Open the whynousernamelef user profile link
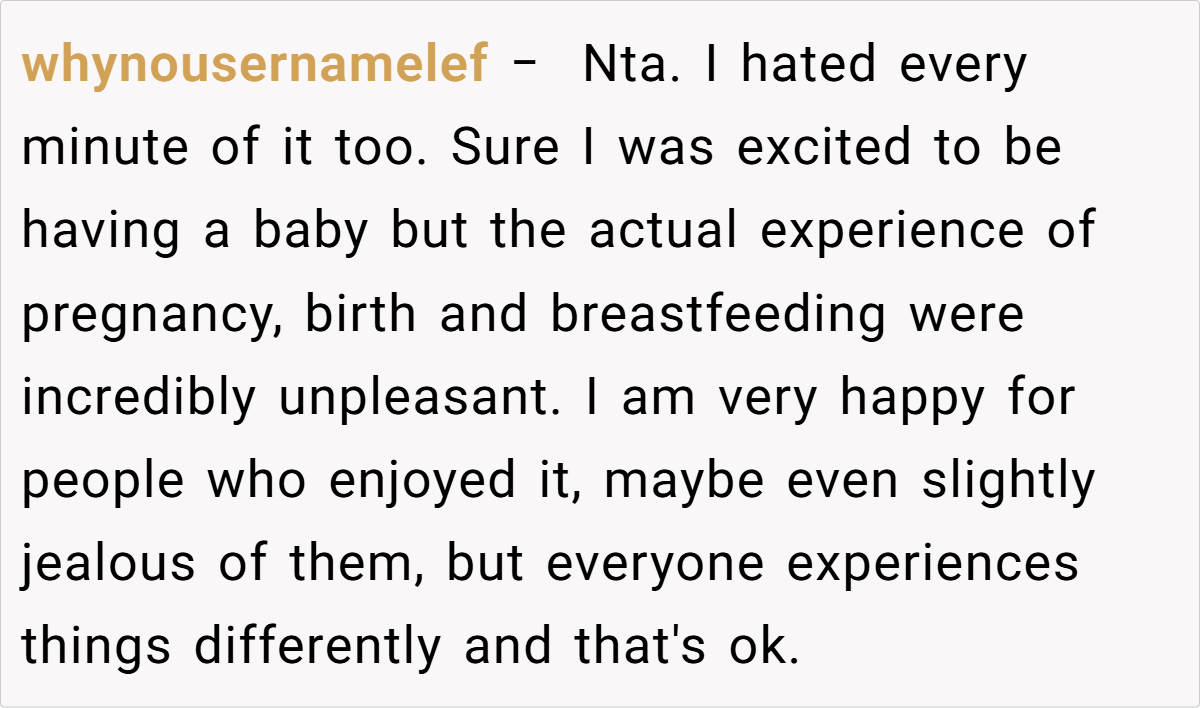Viewport: 1200px width, 708px height. coord(255,66)
